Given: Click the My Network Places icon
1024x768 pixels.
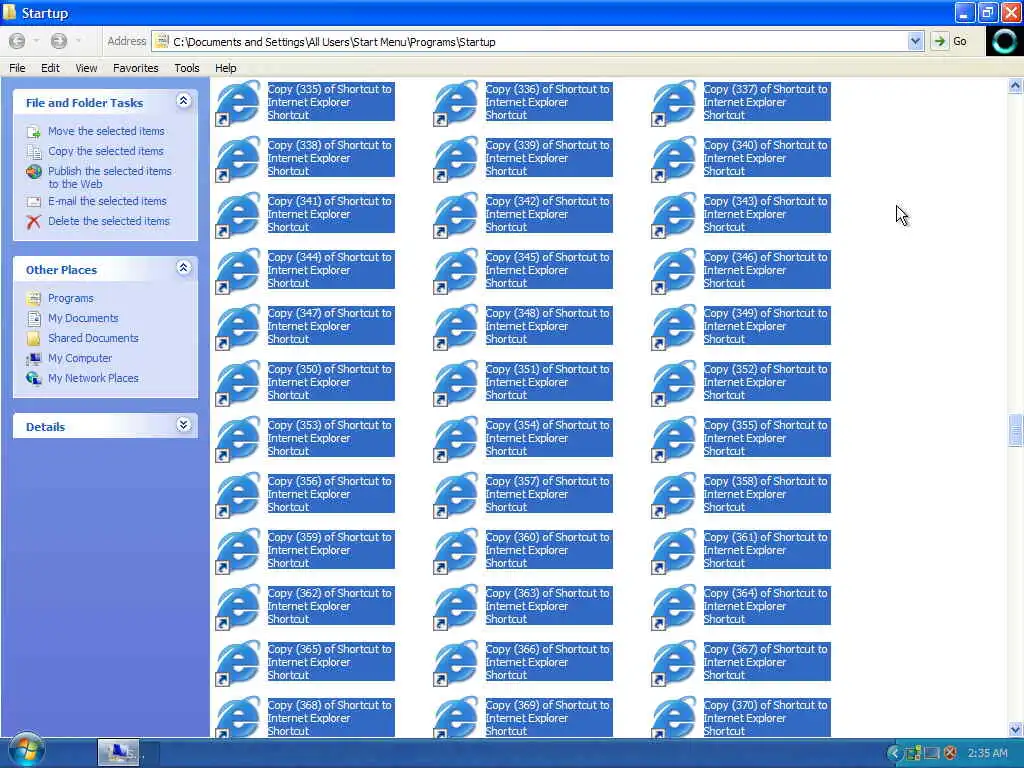Looking at the screenshot, I should tap(34, 378).
